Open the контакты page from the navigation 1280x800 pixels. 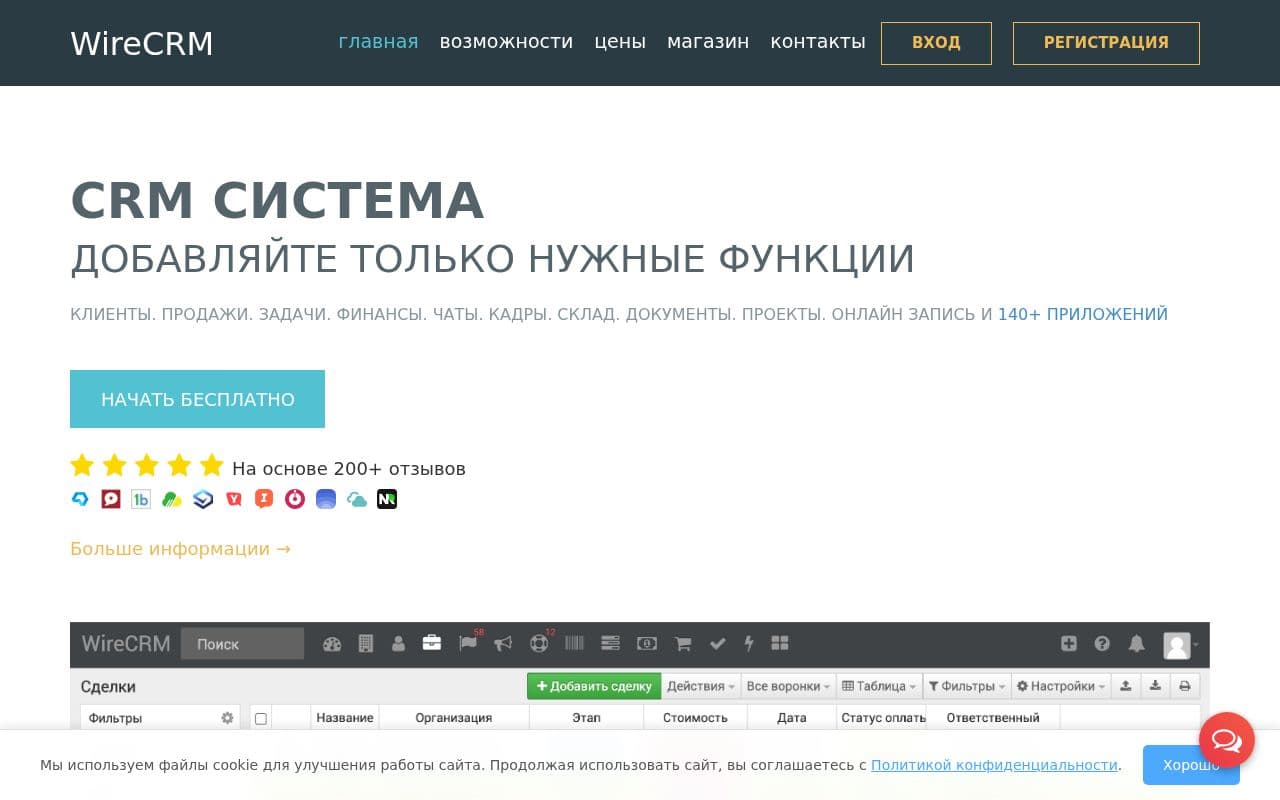click(x=818, y=42)
